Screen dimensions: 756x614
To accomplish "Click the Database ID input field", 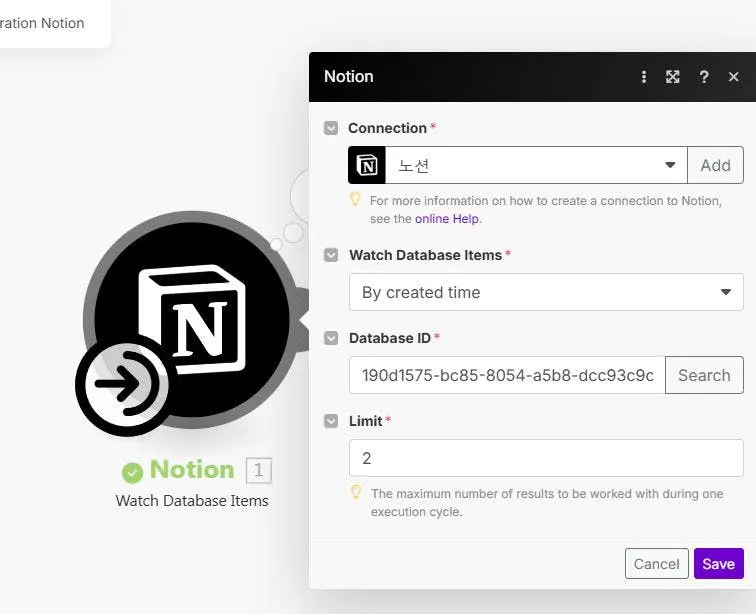I will point(507,375).
